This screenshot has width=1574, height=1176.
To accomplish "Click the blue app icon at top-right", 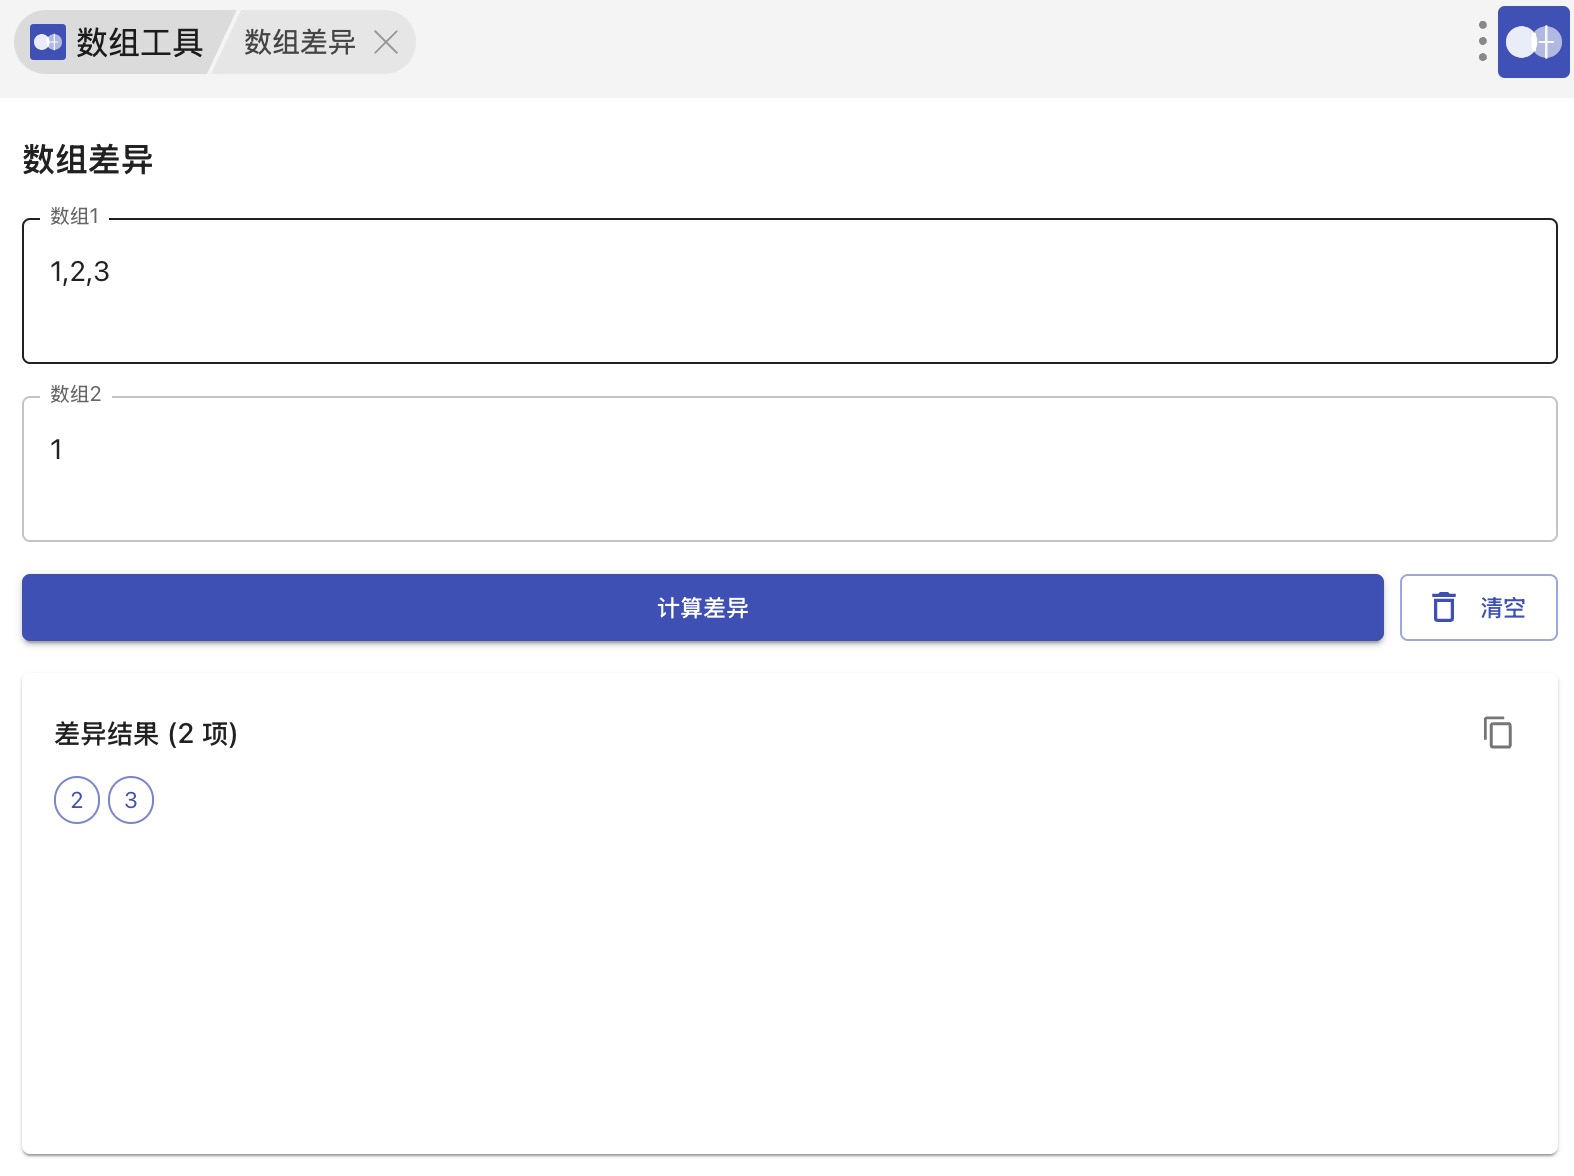I will (1533, 42).
